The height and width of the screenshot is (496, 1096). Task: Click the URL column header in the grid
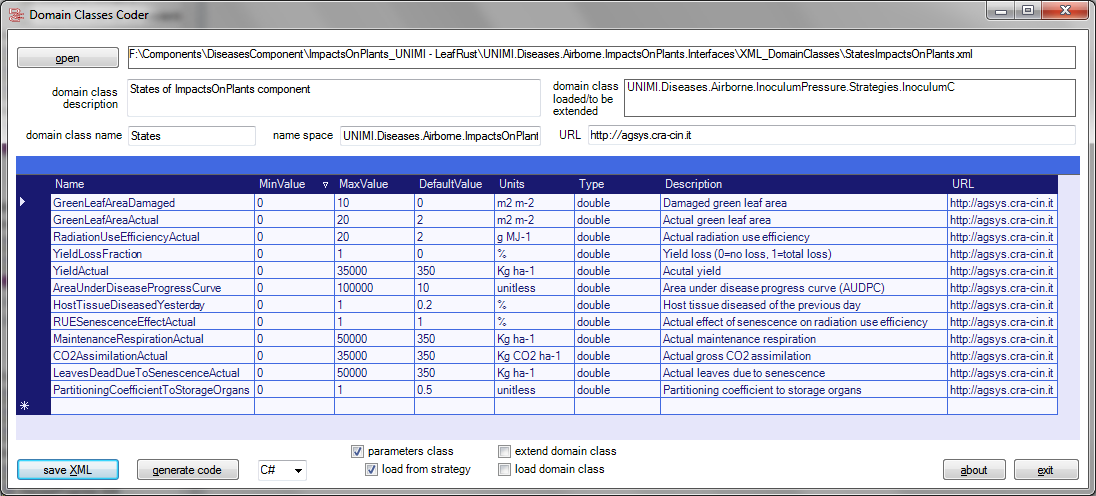coord(1002,184)
